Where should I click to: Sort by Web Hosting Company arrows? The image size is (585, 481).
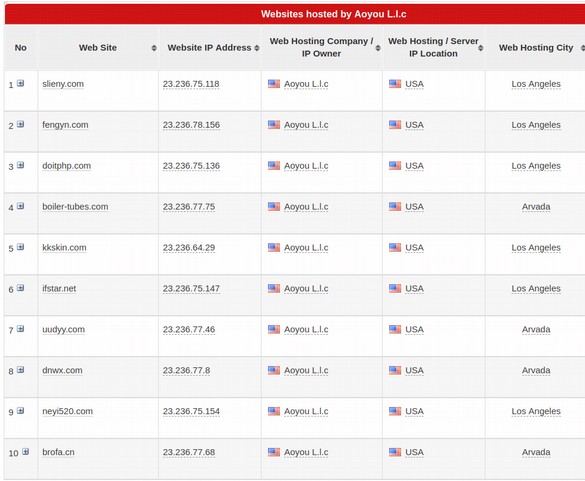click(378, 48)
